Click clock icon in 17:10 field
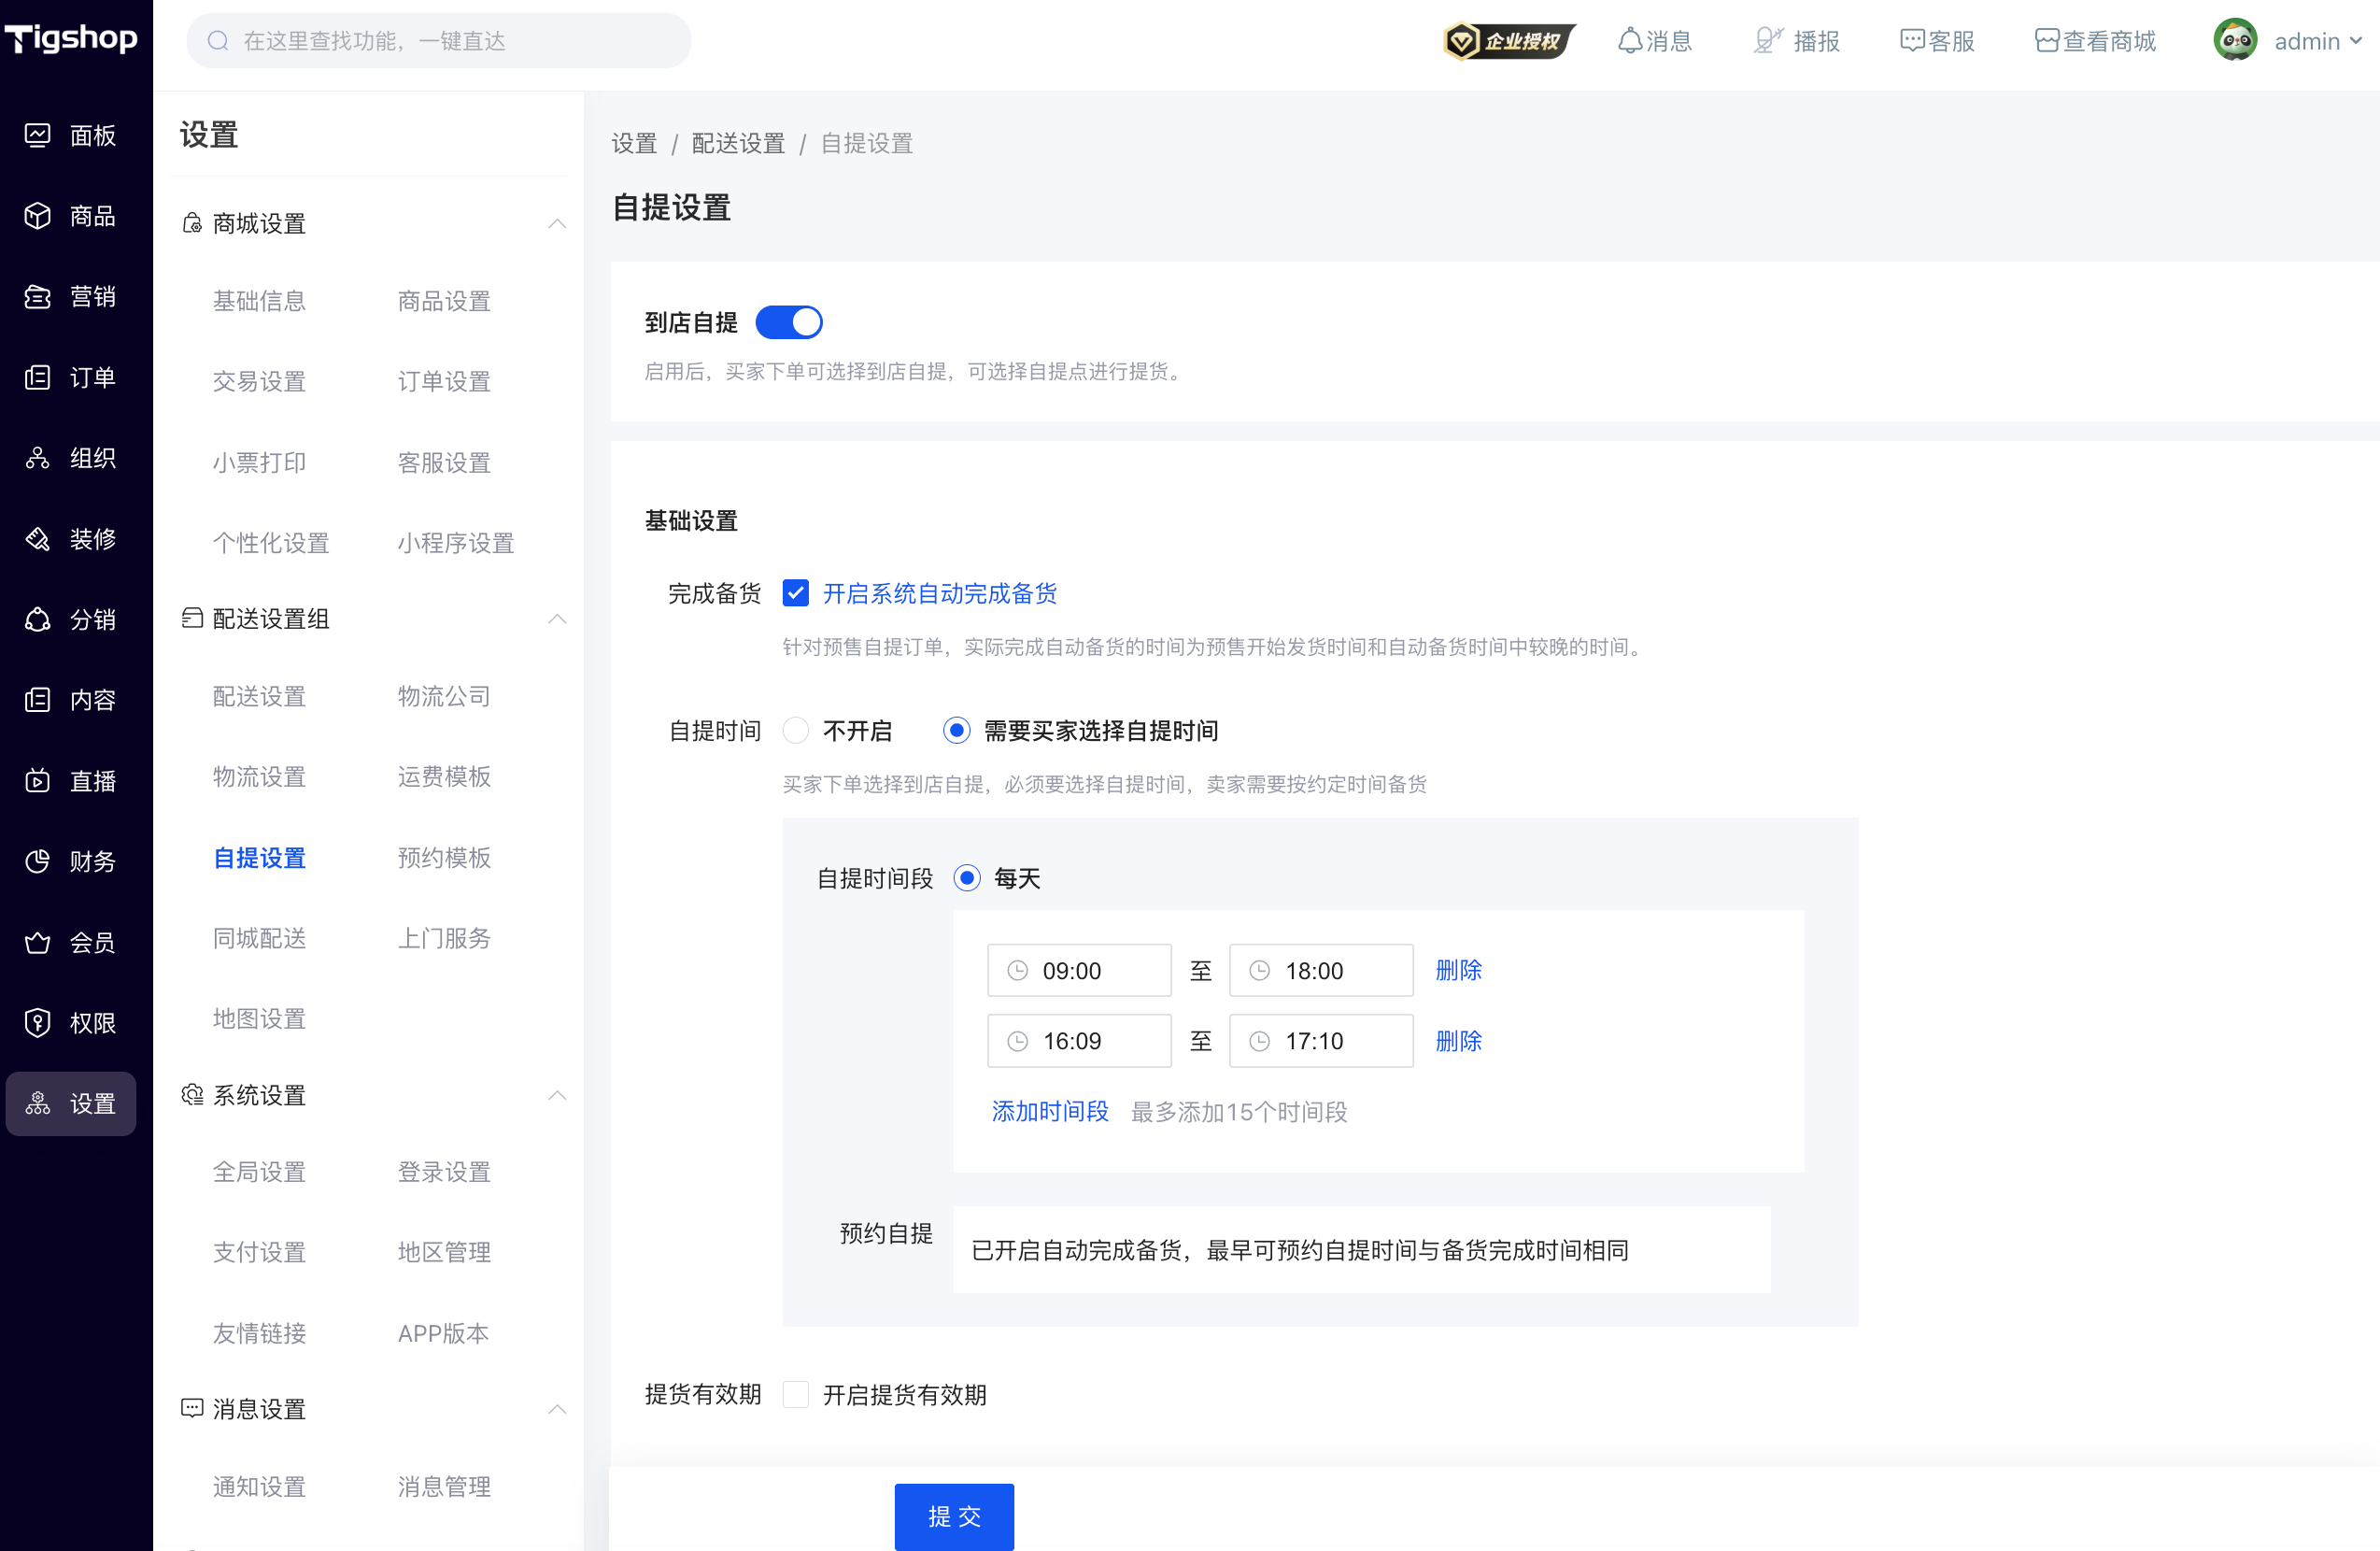Viewport: 2380px width, 1551px height. [x=1260, y=1041]
